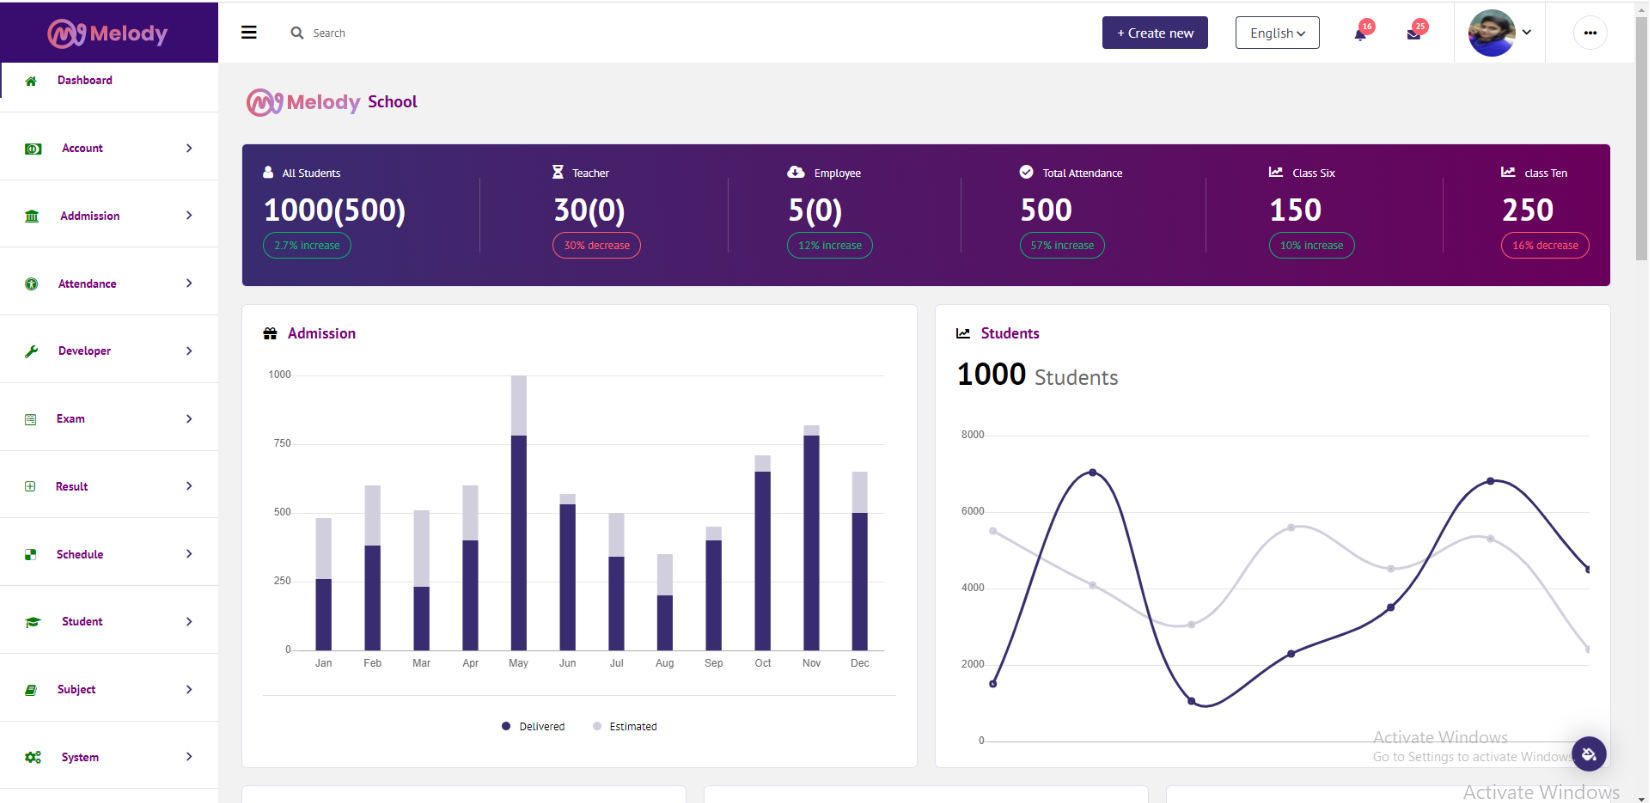Click the Schedule icon in sidebar
Screen dimensions: 1650x803
click(31, 554)
